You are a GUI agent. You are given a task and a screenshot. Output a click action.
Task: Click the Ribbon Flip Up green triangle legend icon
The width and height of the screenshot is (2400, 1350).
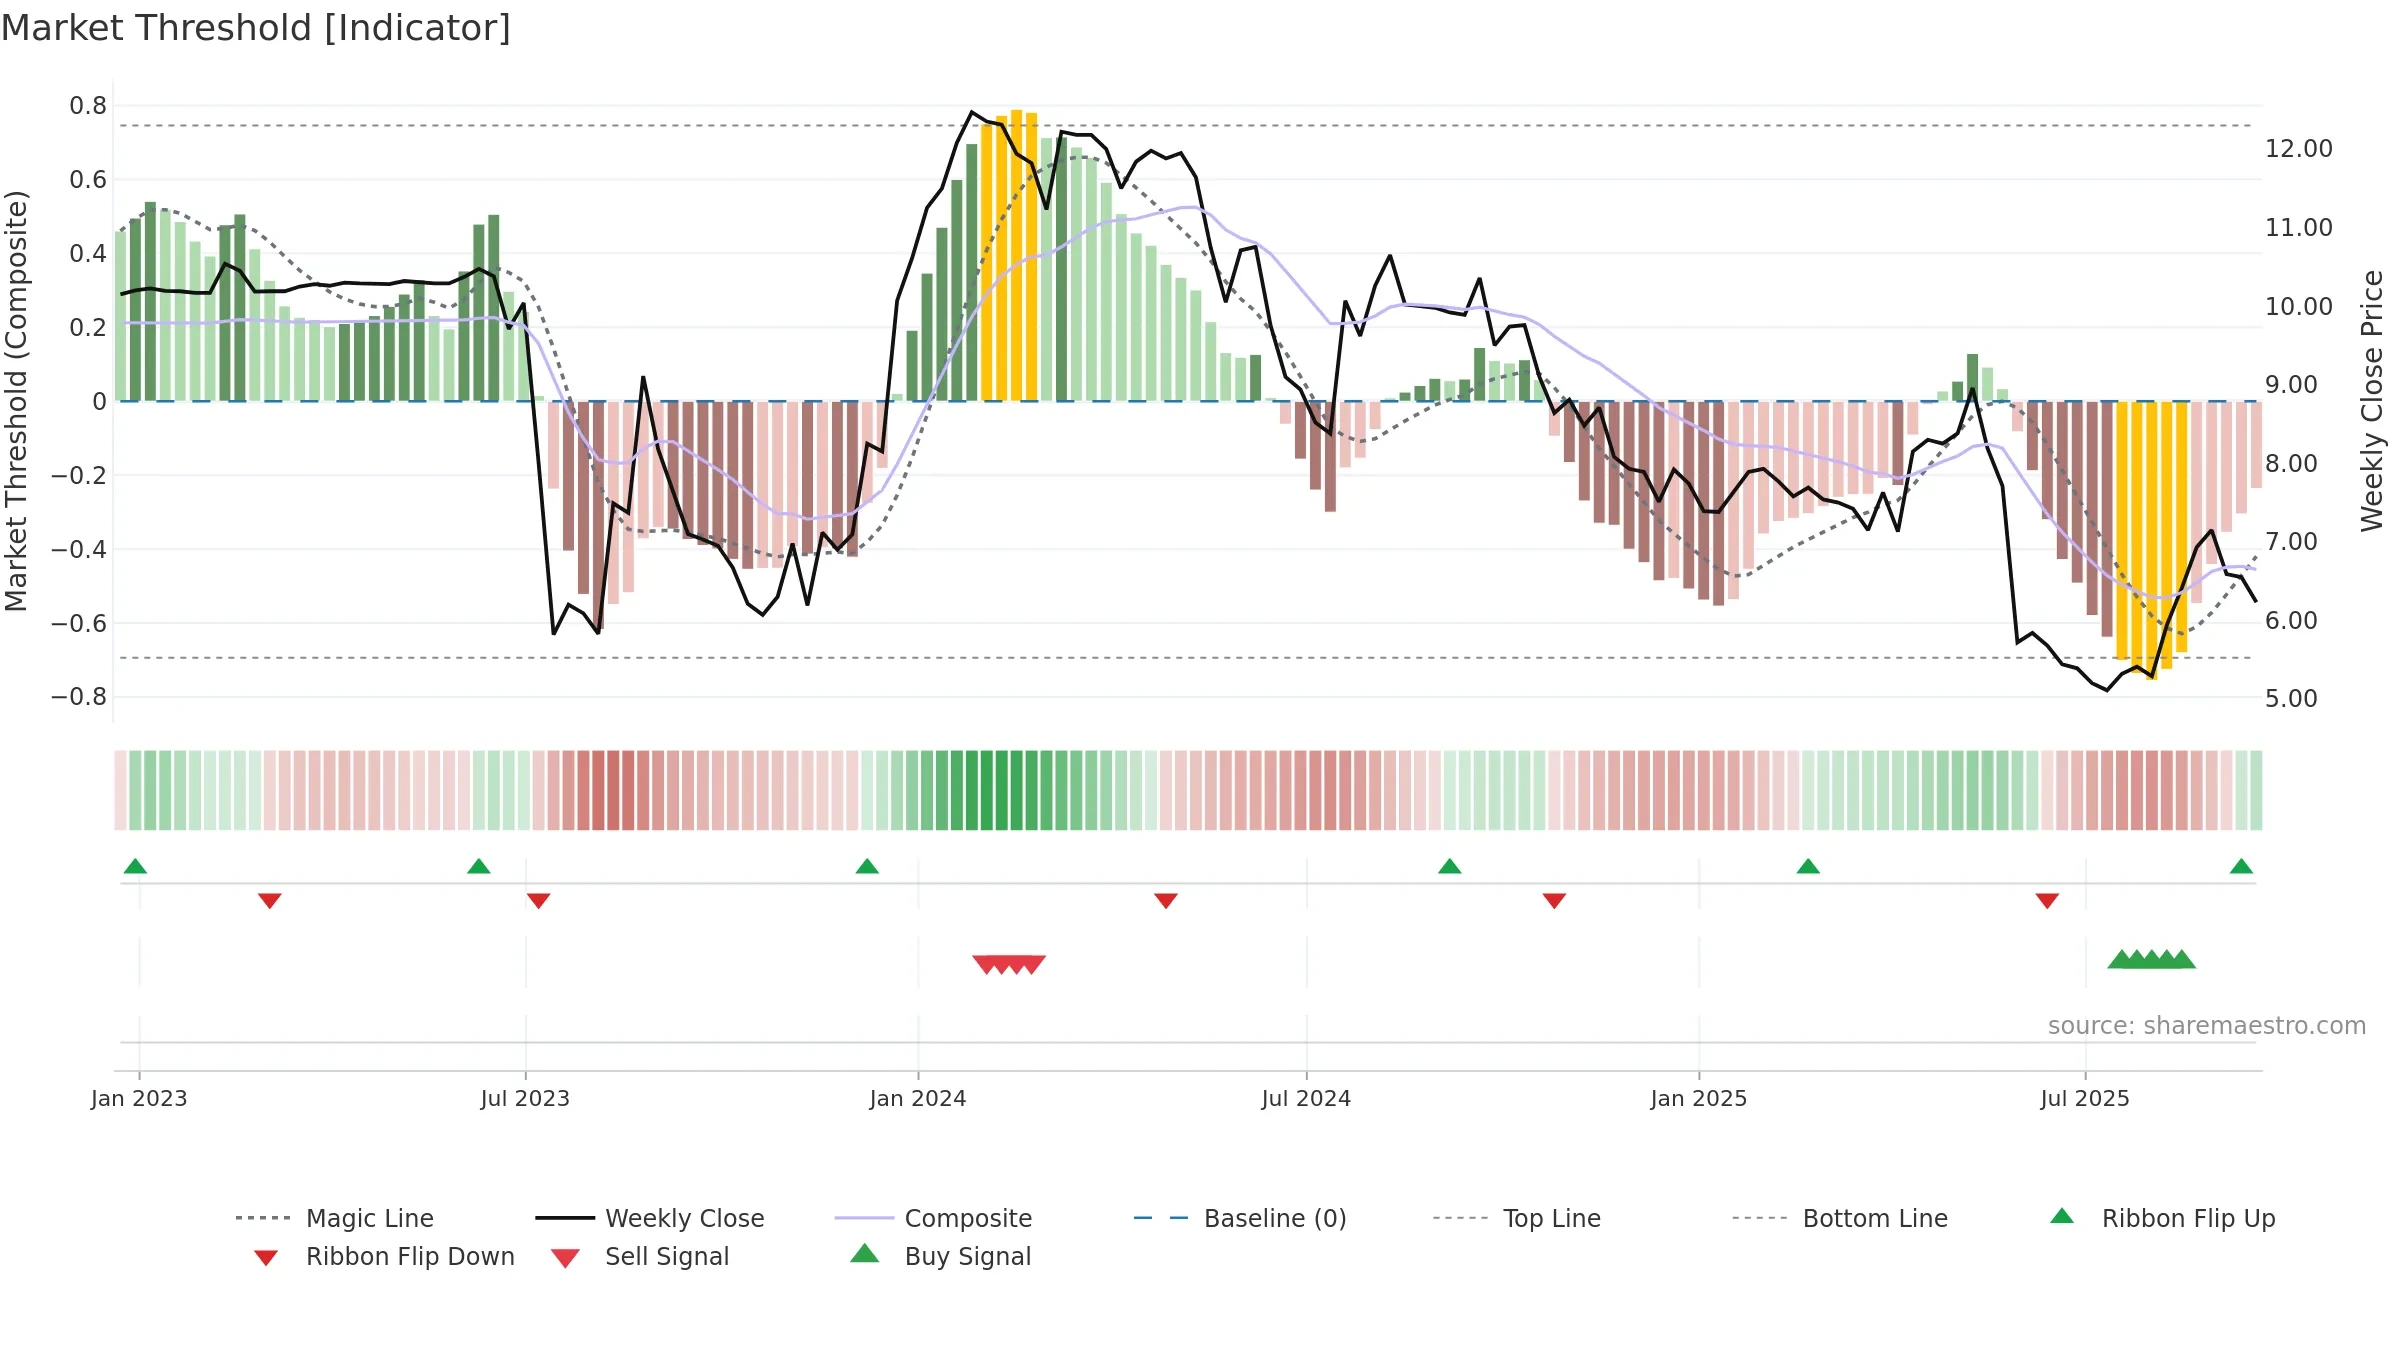2062,1216
